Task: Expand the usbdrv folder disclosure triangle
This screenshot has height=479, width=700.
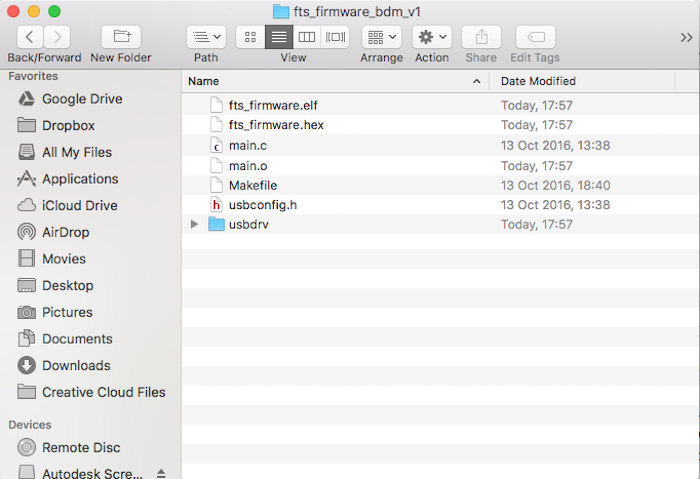Action: 194,224
